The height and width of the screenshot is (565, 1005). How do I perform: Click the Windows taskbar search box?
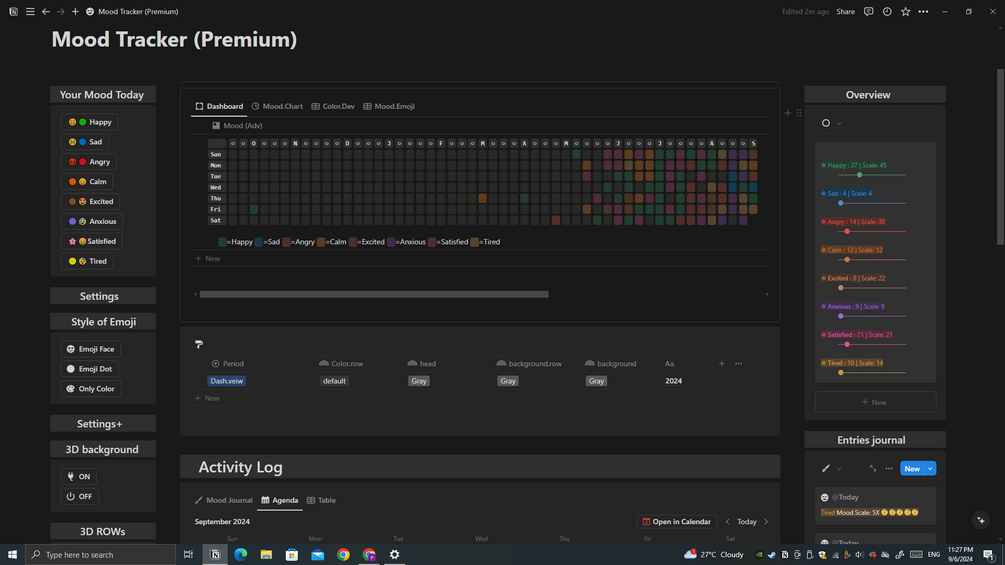100,554
